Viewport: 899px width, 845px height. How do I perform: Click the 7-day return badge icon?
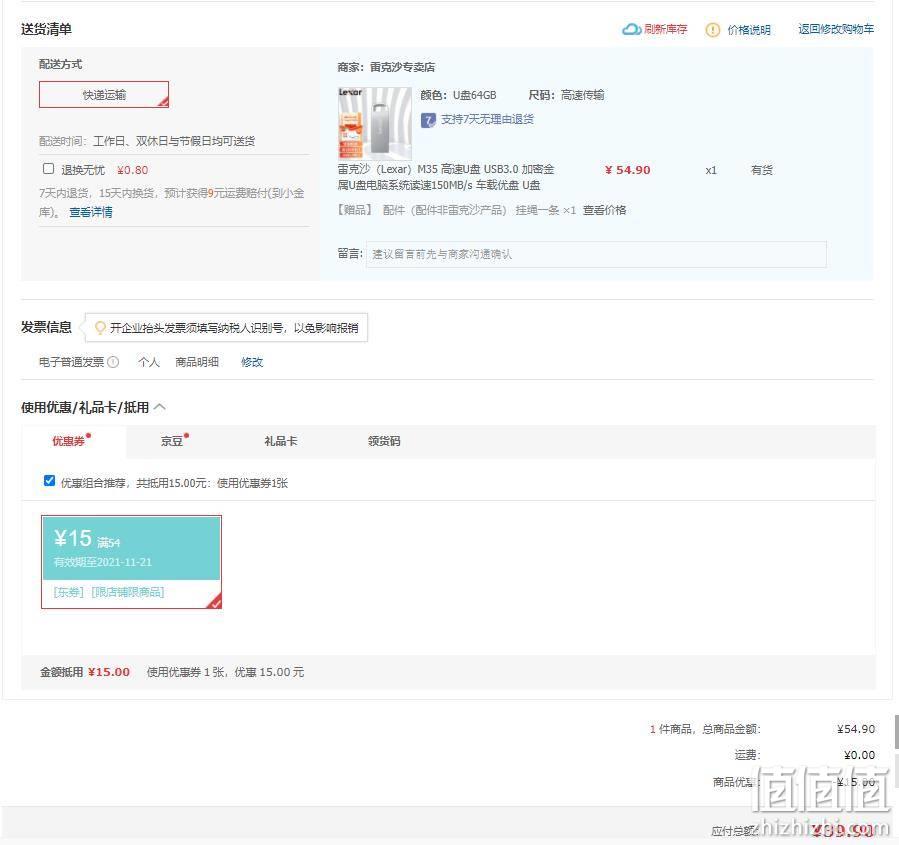pos(428,120)
